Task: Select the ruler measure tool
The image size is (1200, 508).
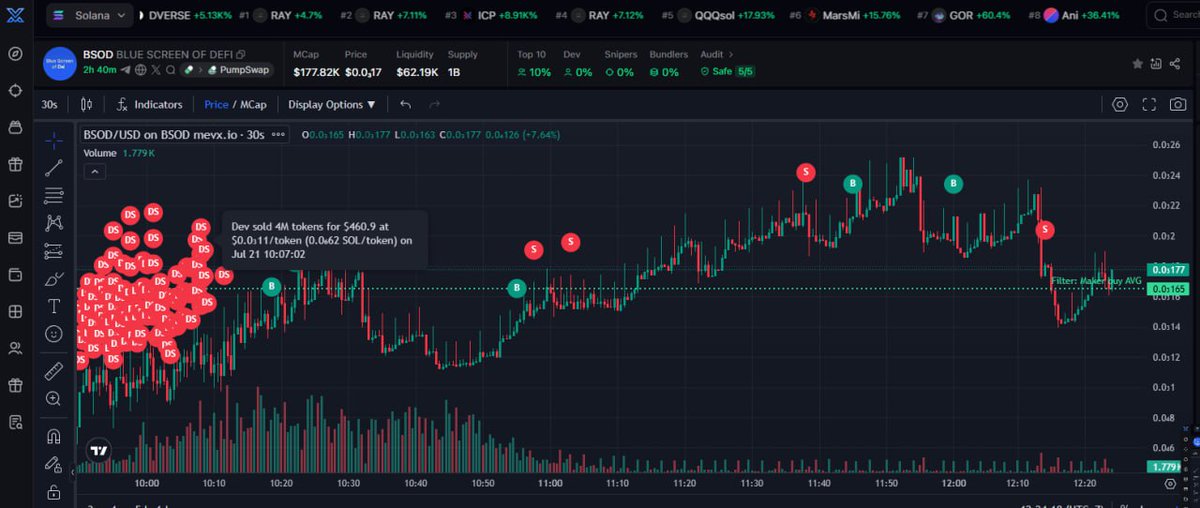Action: click(x=54, y=371)
